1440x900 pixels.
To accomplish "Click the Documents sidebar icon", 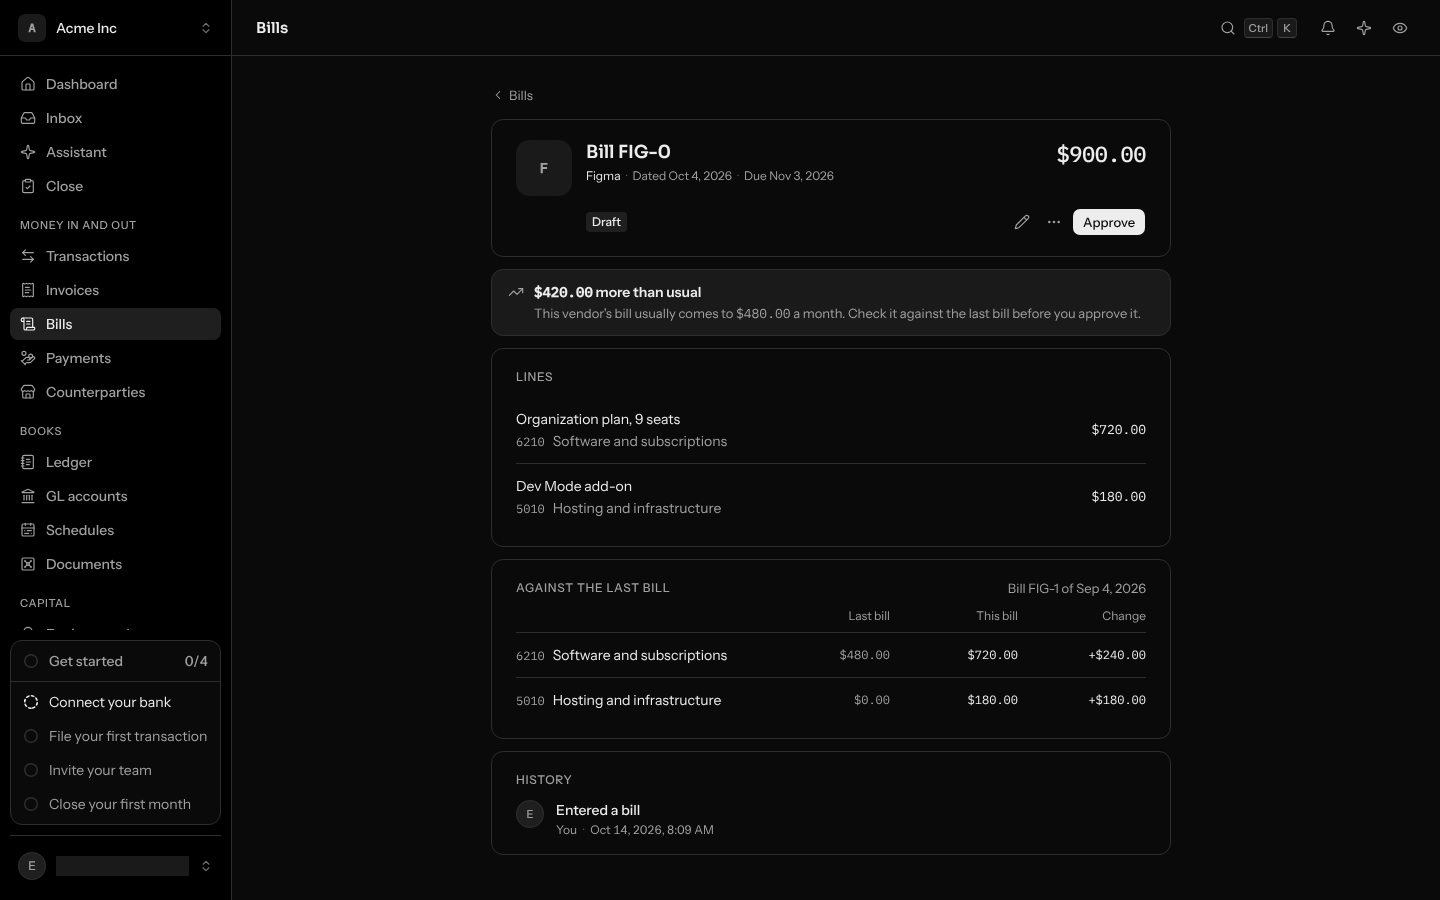I will [x=28, y=564].
